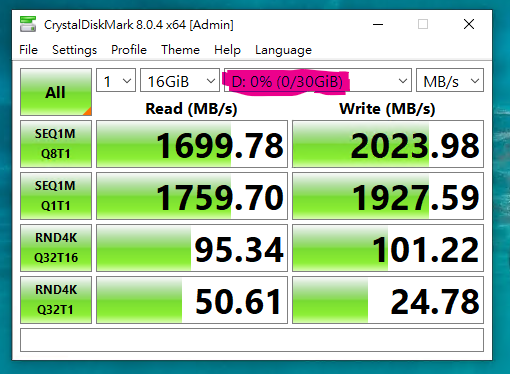
Task: Open the File menu
Action: click(x=28, y=50)
